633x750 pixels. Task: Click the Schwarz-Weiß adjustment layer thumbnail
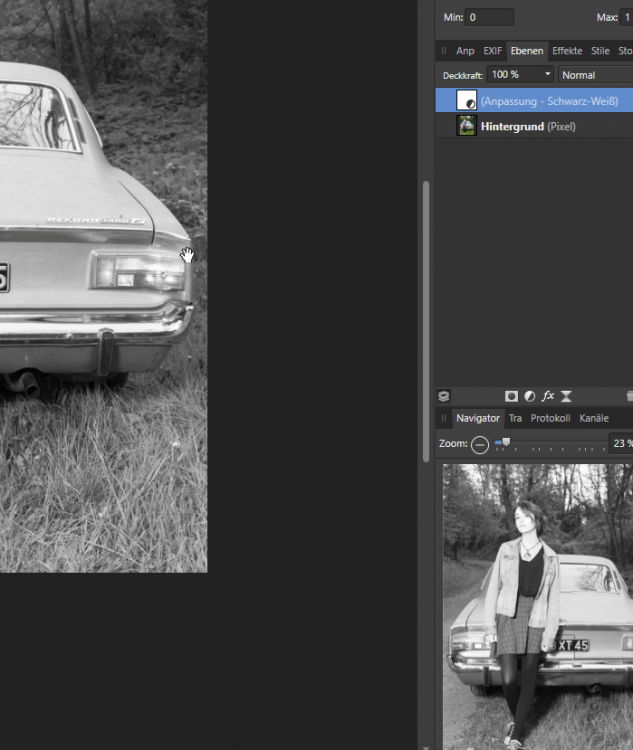click(x=466, y=101)
